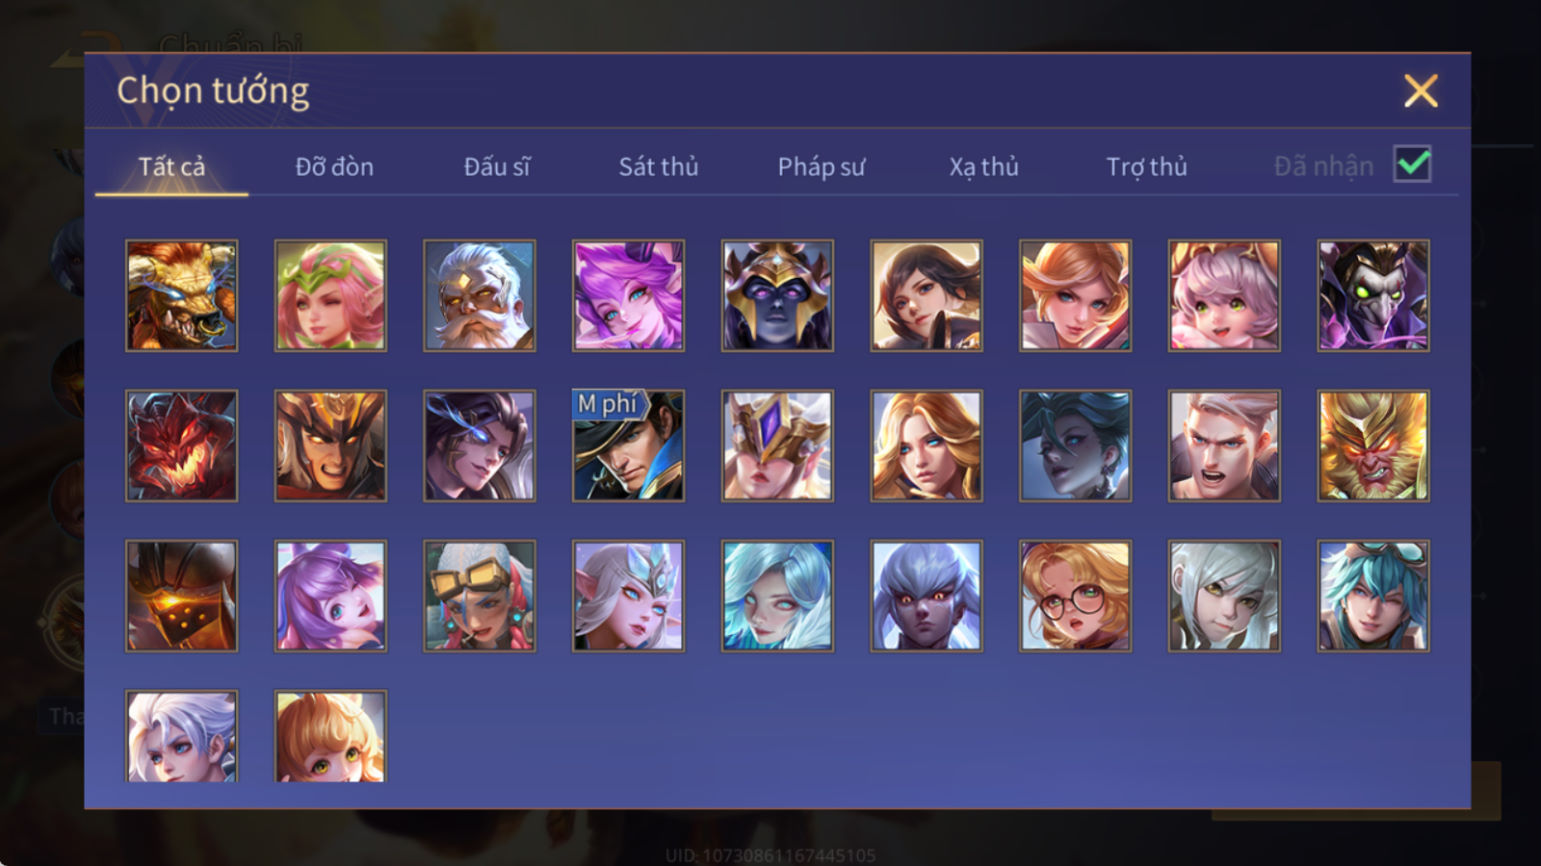The width and height of the screenshot is (1541, 866).
Task: Switch to the "Đỡ đòn" tab
Action: click(x=334, y=166)
